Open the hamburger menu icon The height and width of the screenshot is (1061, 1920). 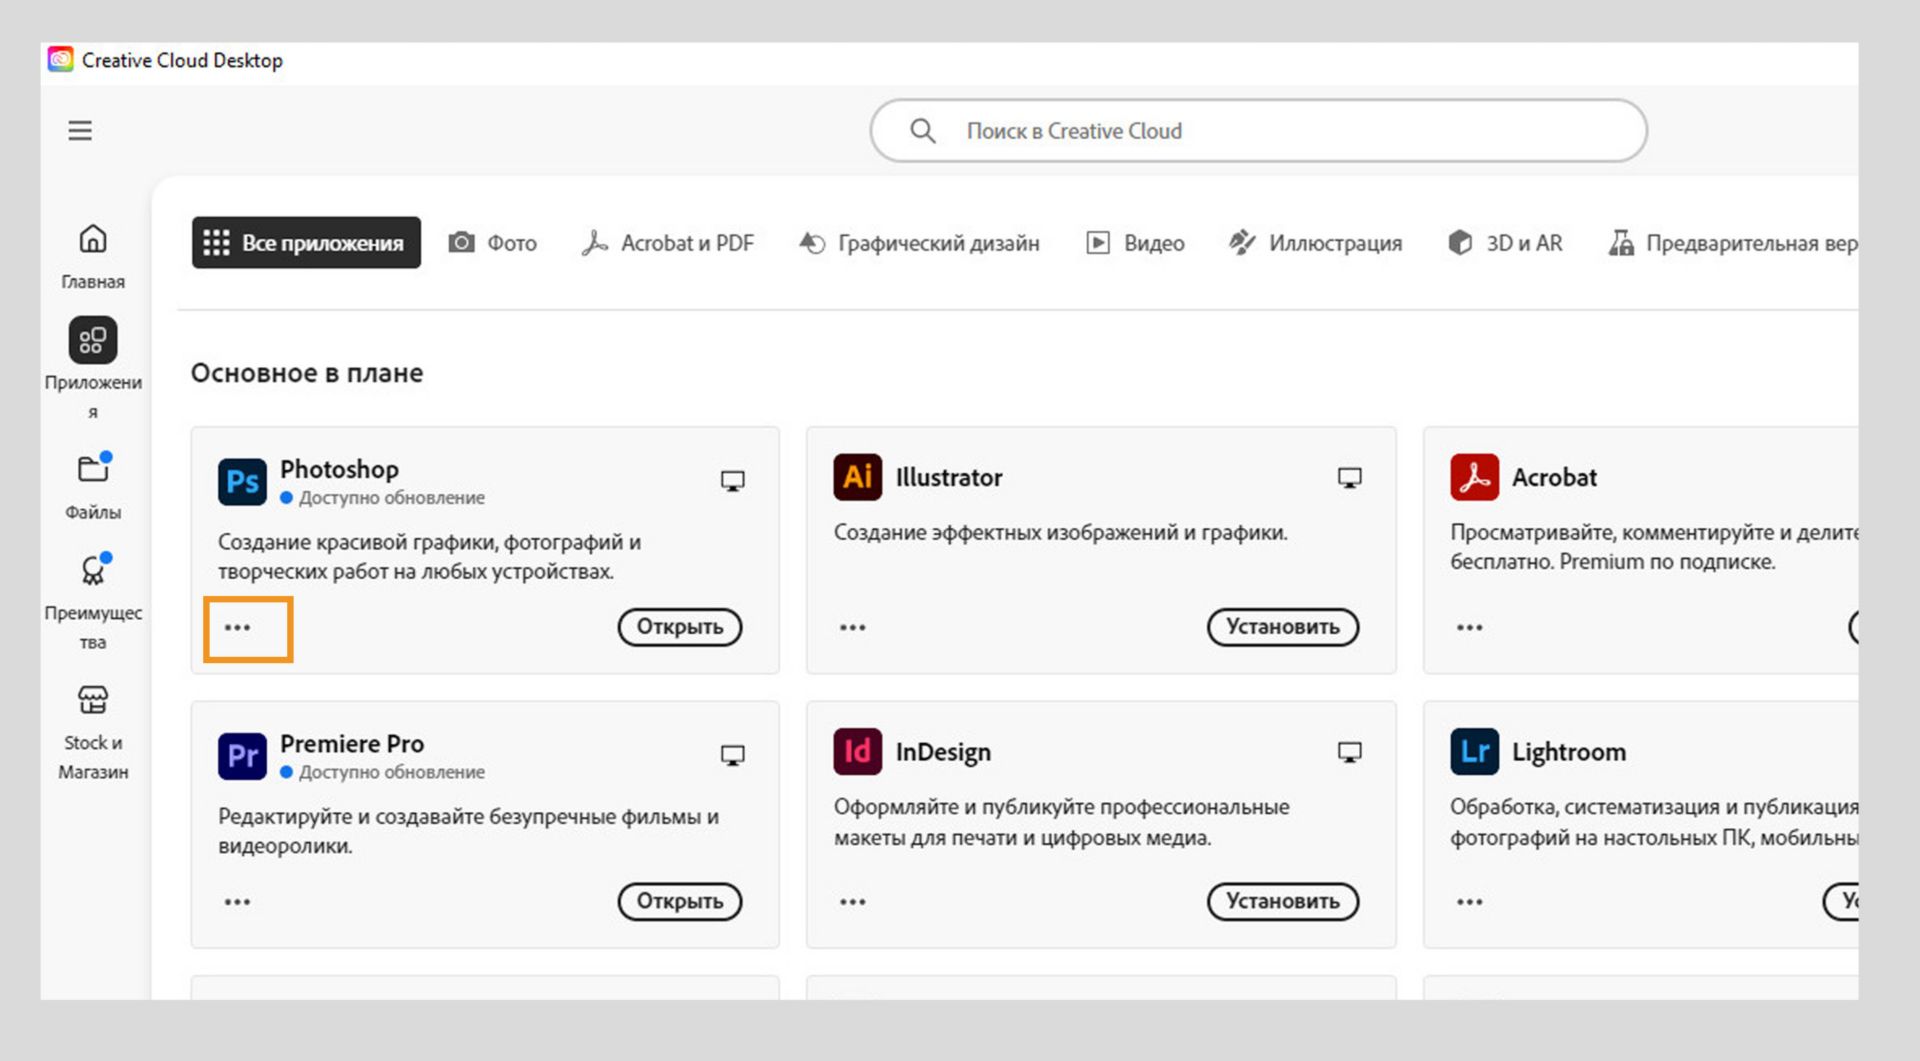[x=80, y=131]
